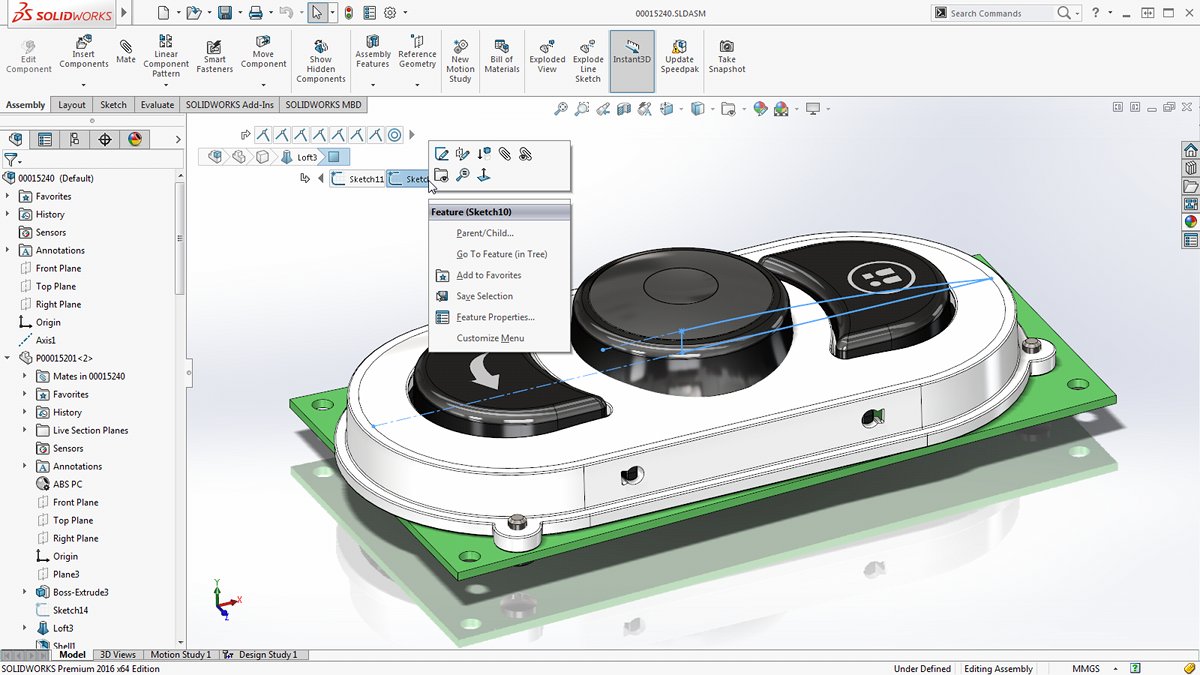Click the Edit Appearance color-ball in the view toolbar
The height and width of the screenshot is (675, 1200).
point(760,109)
